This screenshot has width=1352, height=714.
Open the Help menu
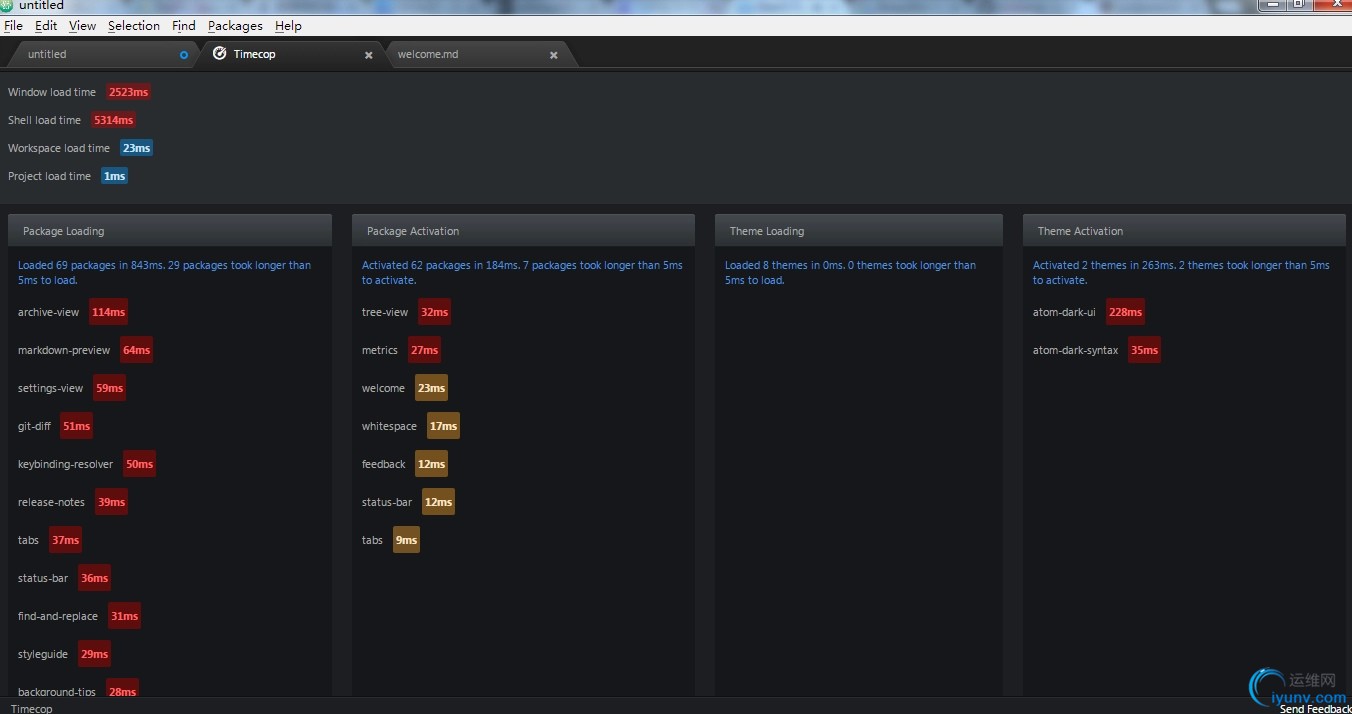point(288,26)
